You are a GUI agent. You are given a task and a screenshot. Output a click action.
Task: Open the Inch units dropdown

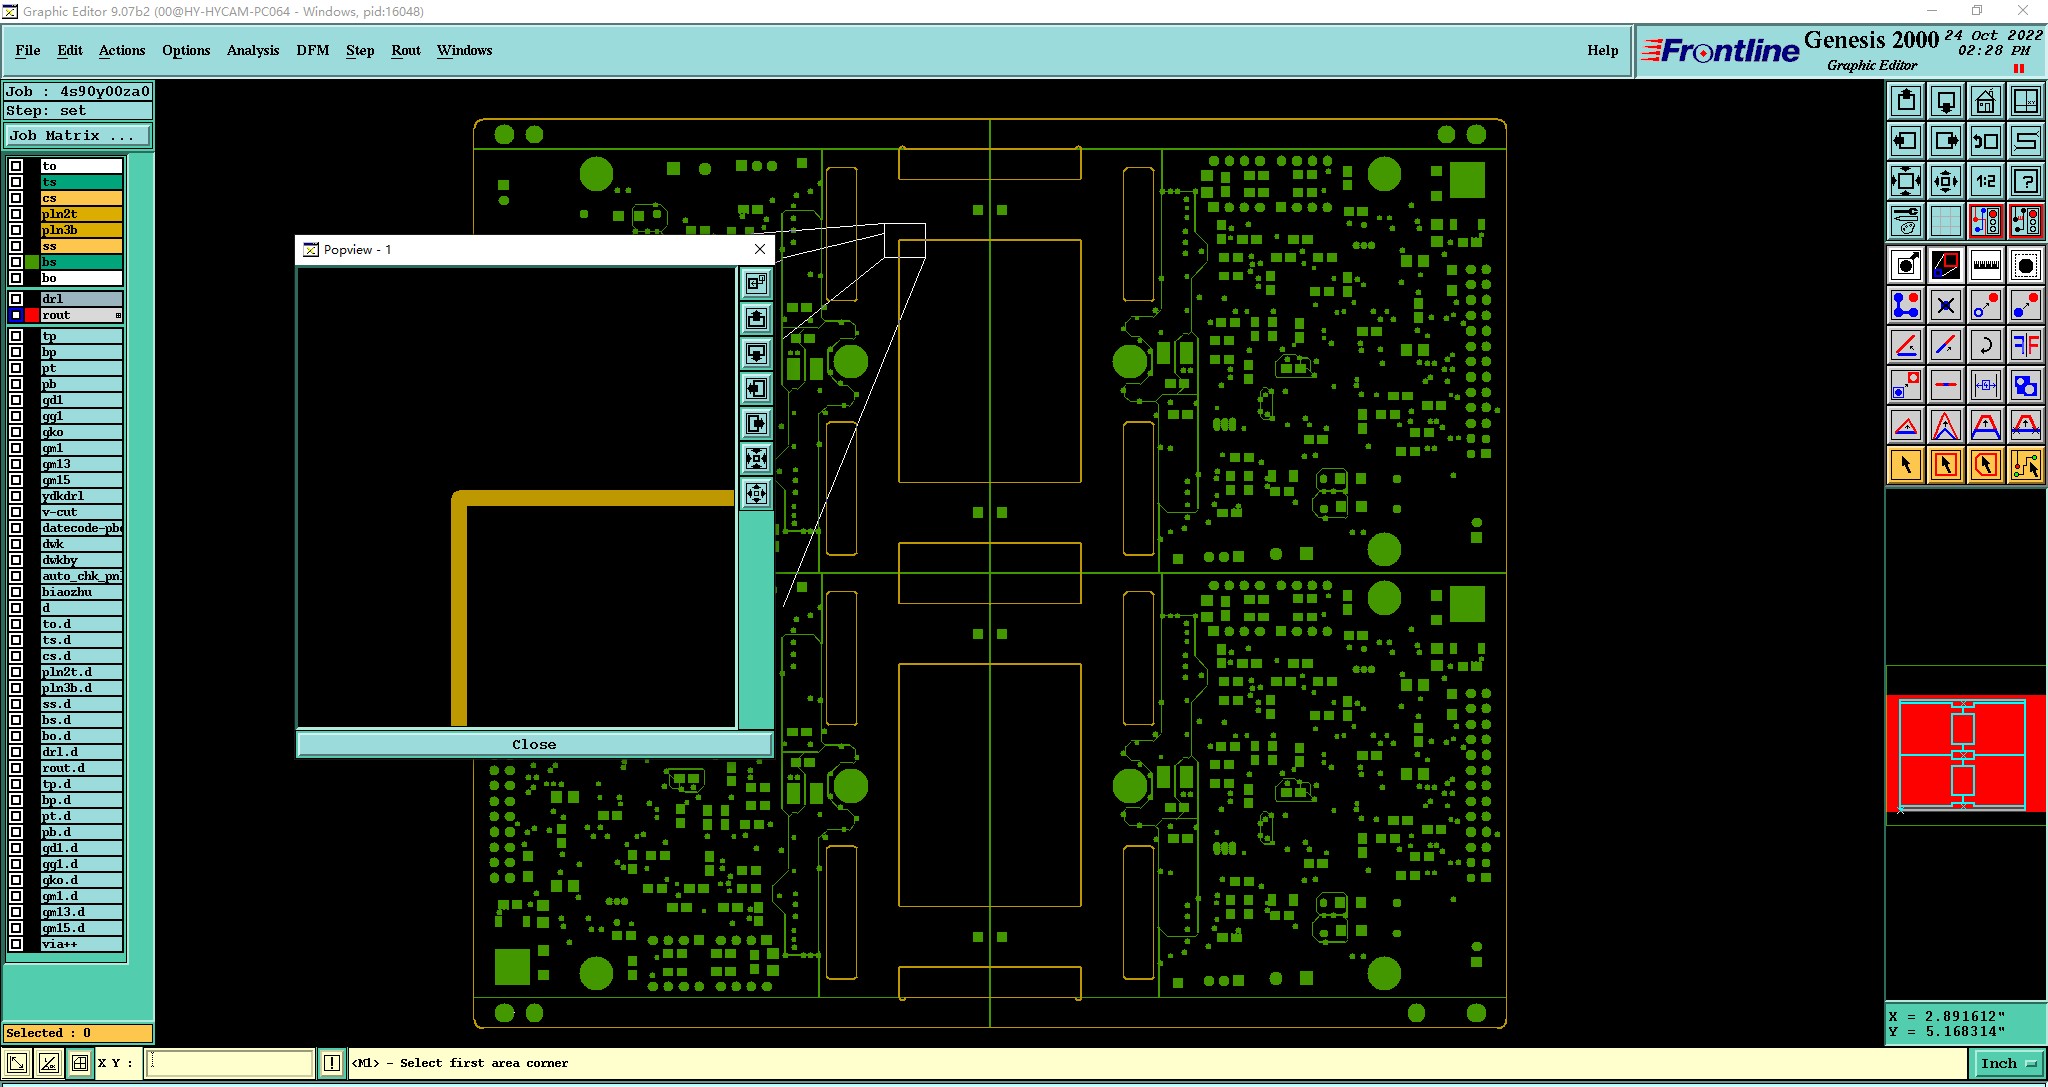tap(2008, 1063)
